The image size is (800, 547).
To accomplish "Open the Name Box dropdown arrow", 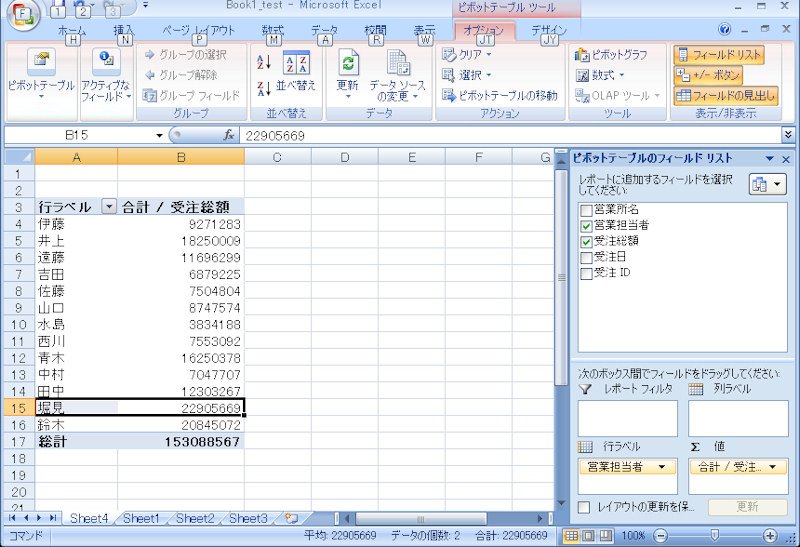I will coord(159,135).
